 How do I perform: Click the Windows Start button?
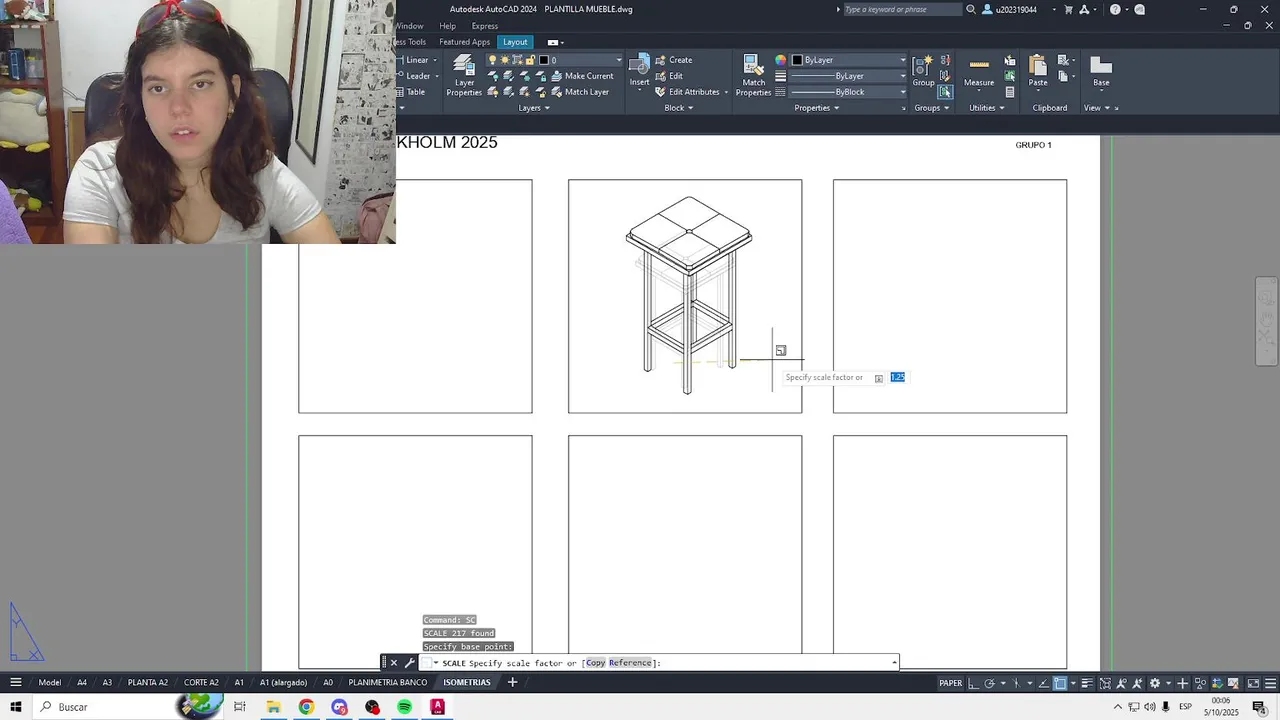click(x=16, y=707)
